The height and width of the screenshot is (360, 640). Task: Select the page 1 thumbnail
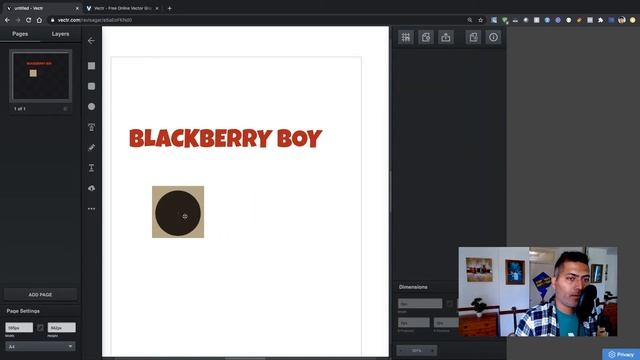(x=40, y=76)
